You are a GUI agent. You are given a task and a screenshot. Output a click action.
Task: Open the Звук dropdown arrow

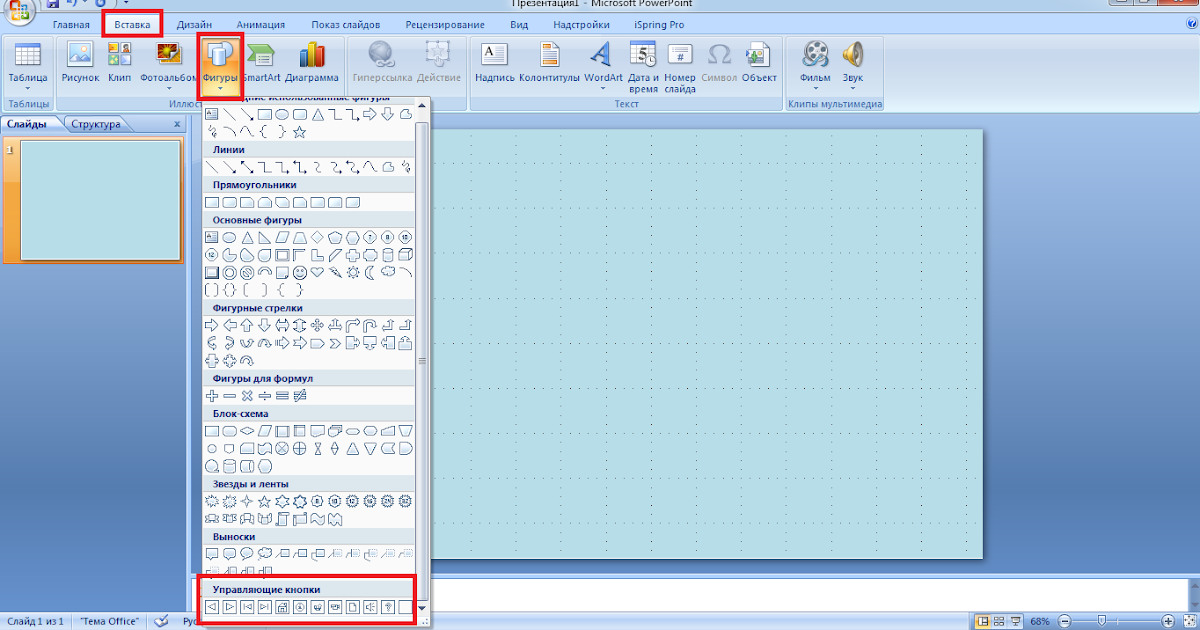click(x=853, y=89)
